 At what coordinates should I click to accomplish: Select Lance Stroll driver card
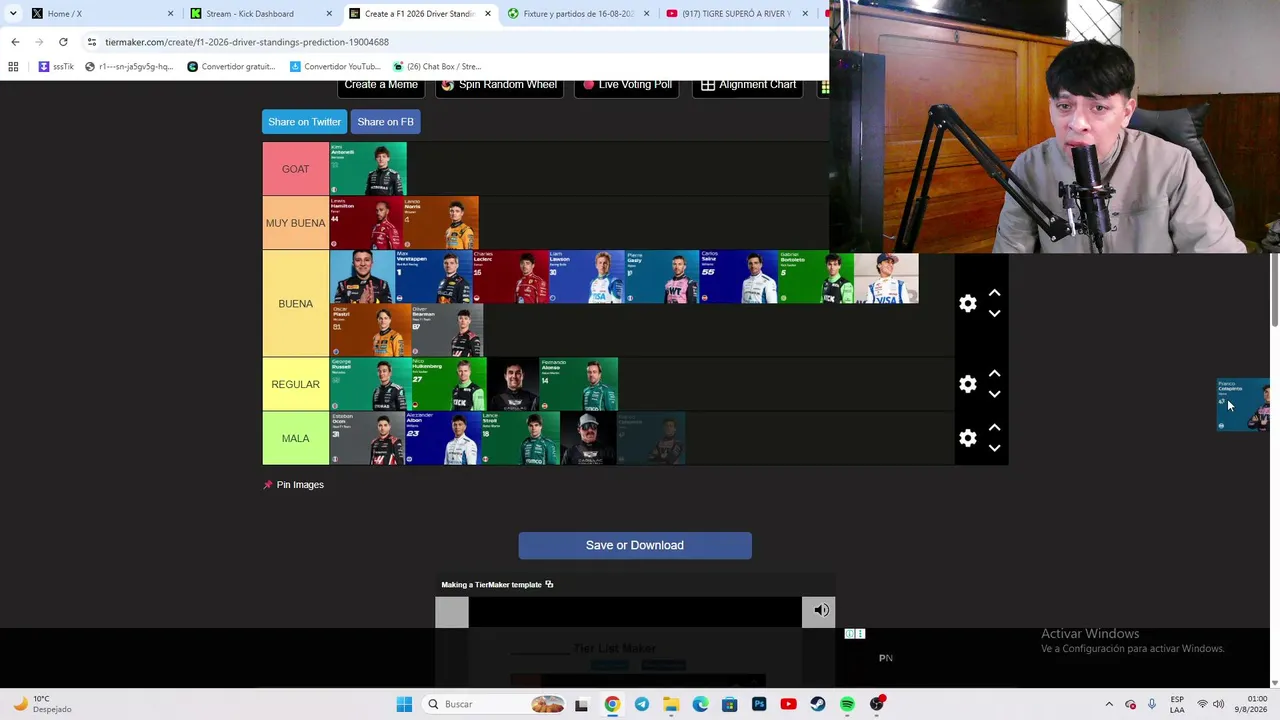click(520, 438)
